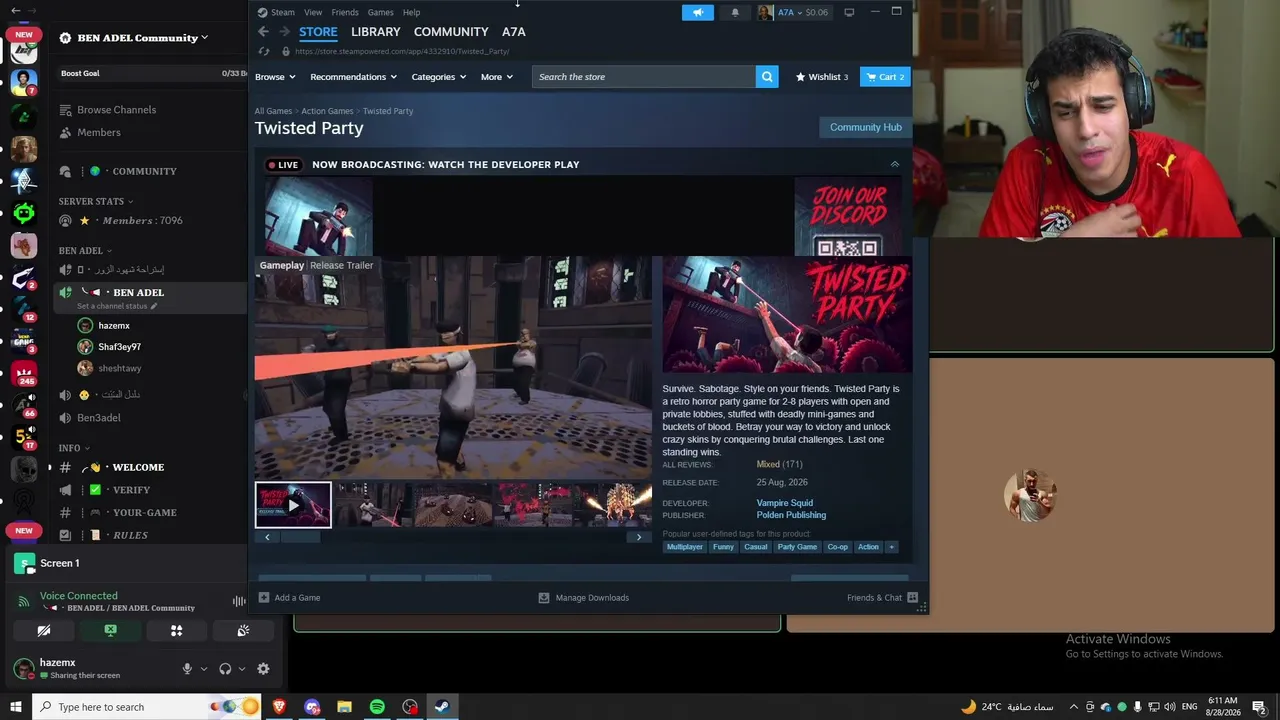
Task: Open the View menu
Action: [x=313, y=12]
